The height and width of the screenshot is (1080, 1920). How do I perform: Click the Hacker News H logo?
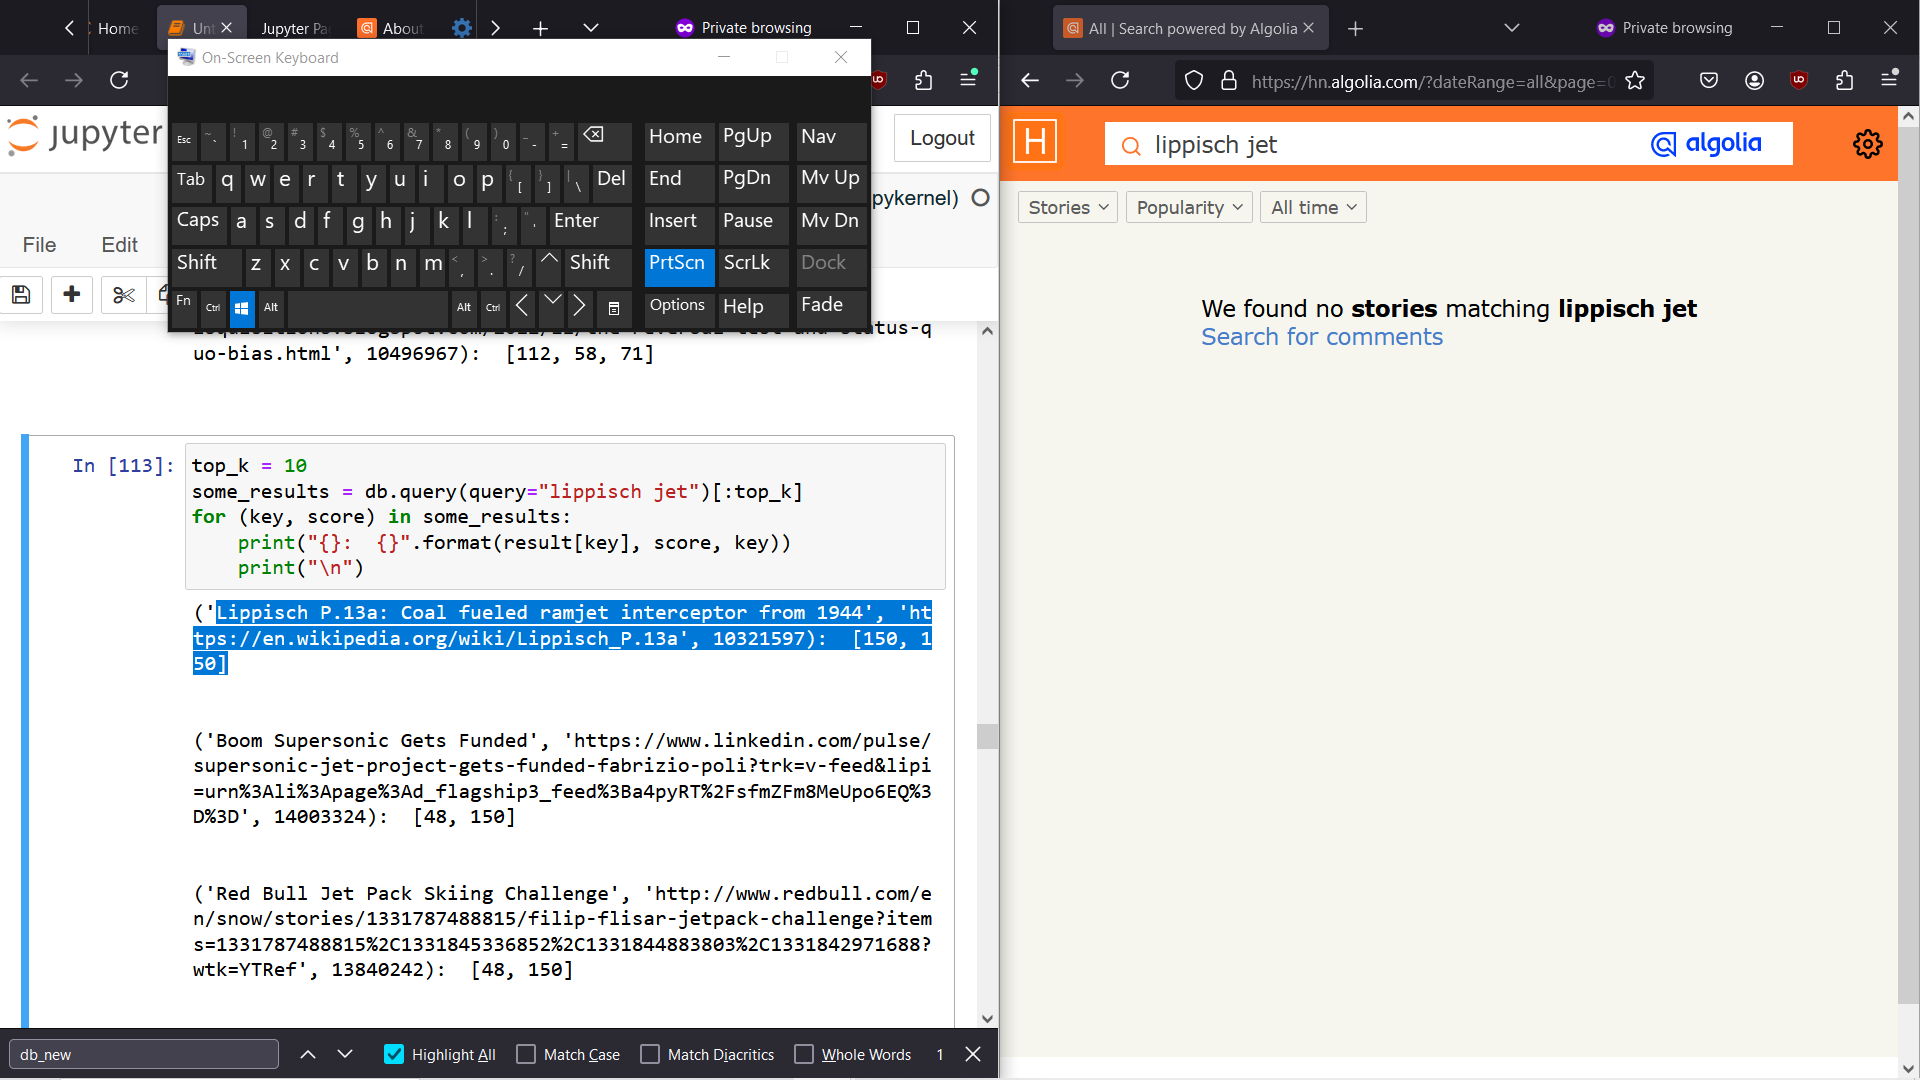(x=1035, y=142)
